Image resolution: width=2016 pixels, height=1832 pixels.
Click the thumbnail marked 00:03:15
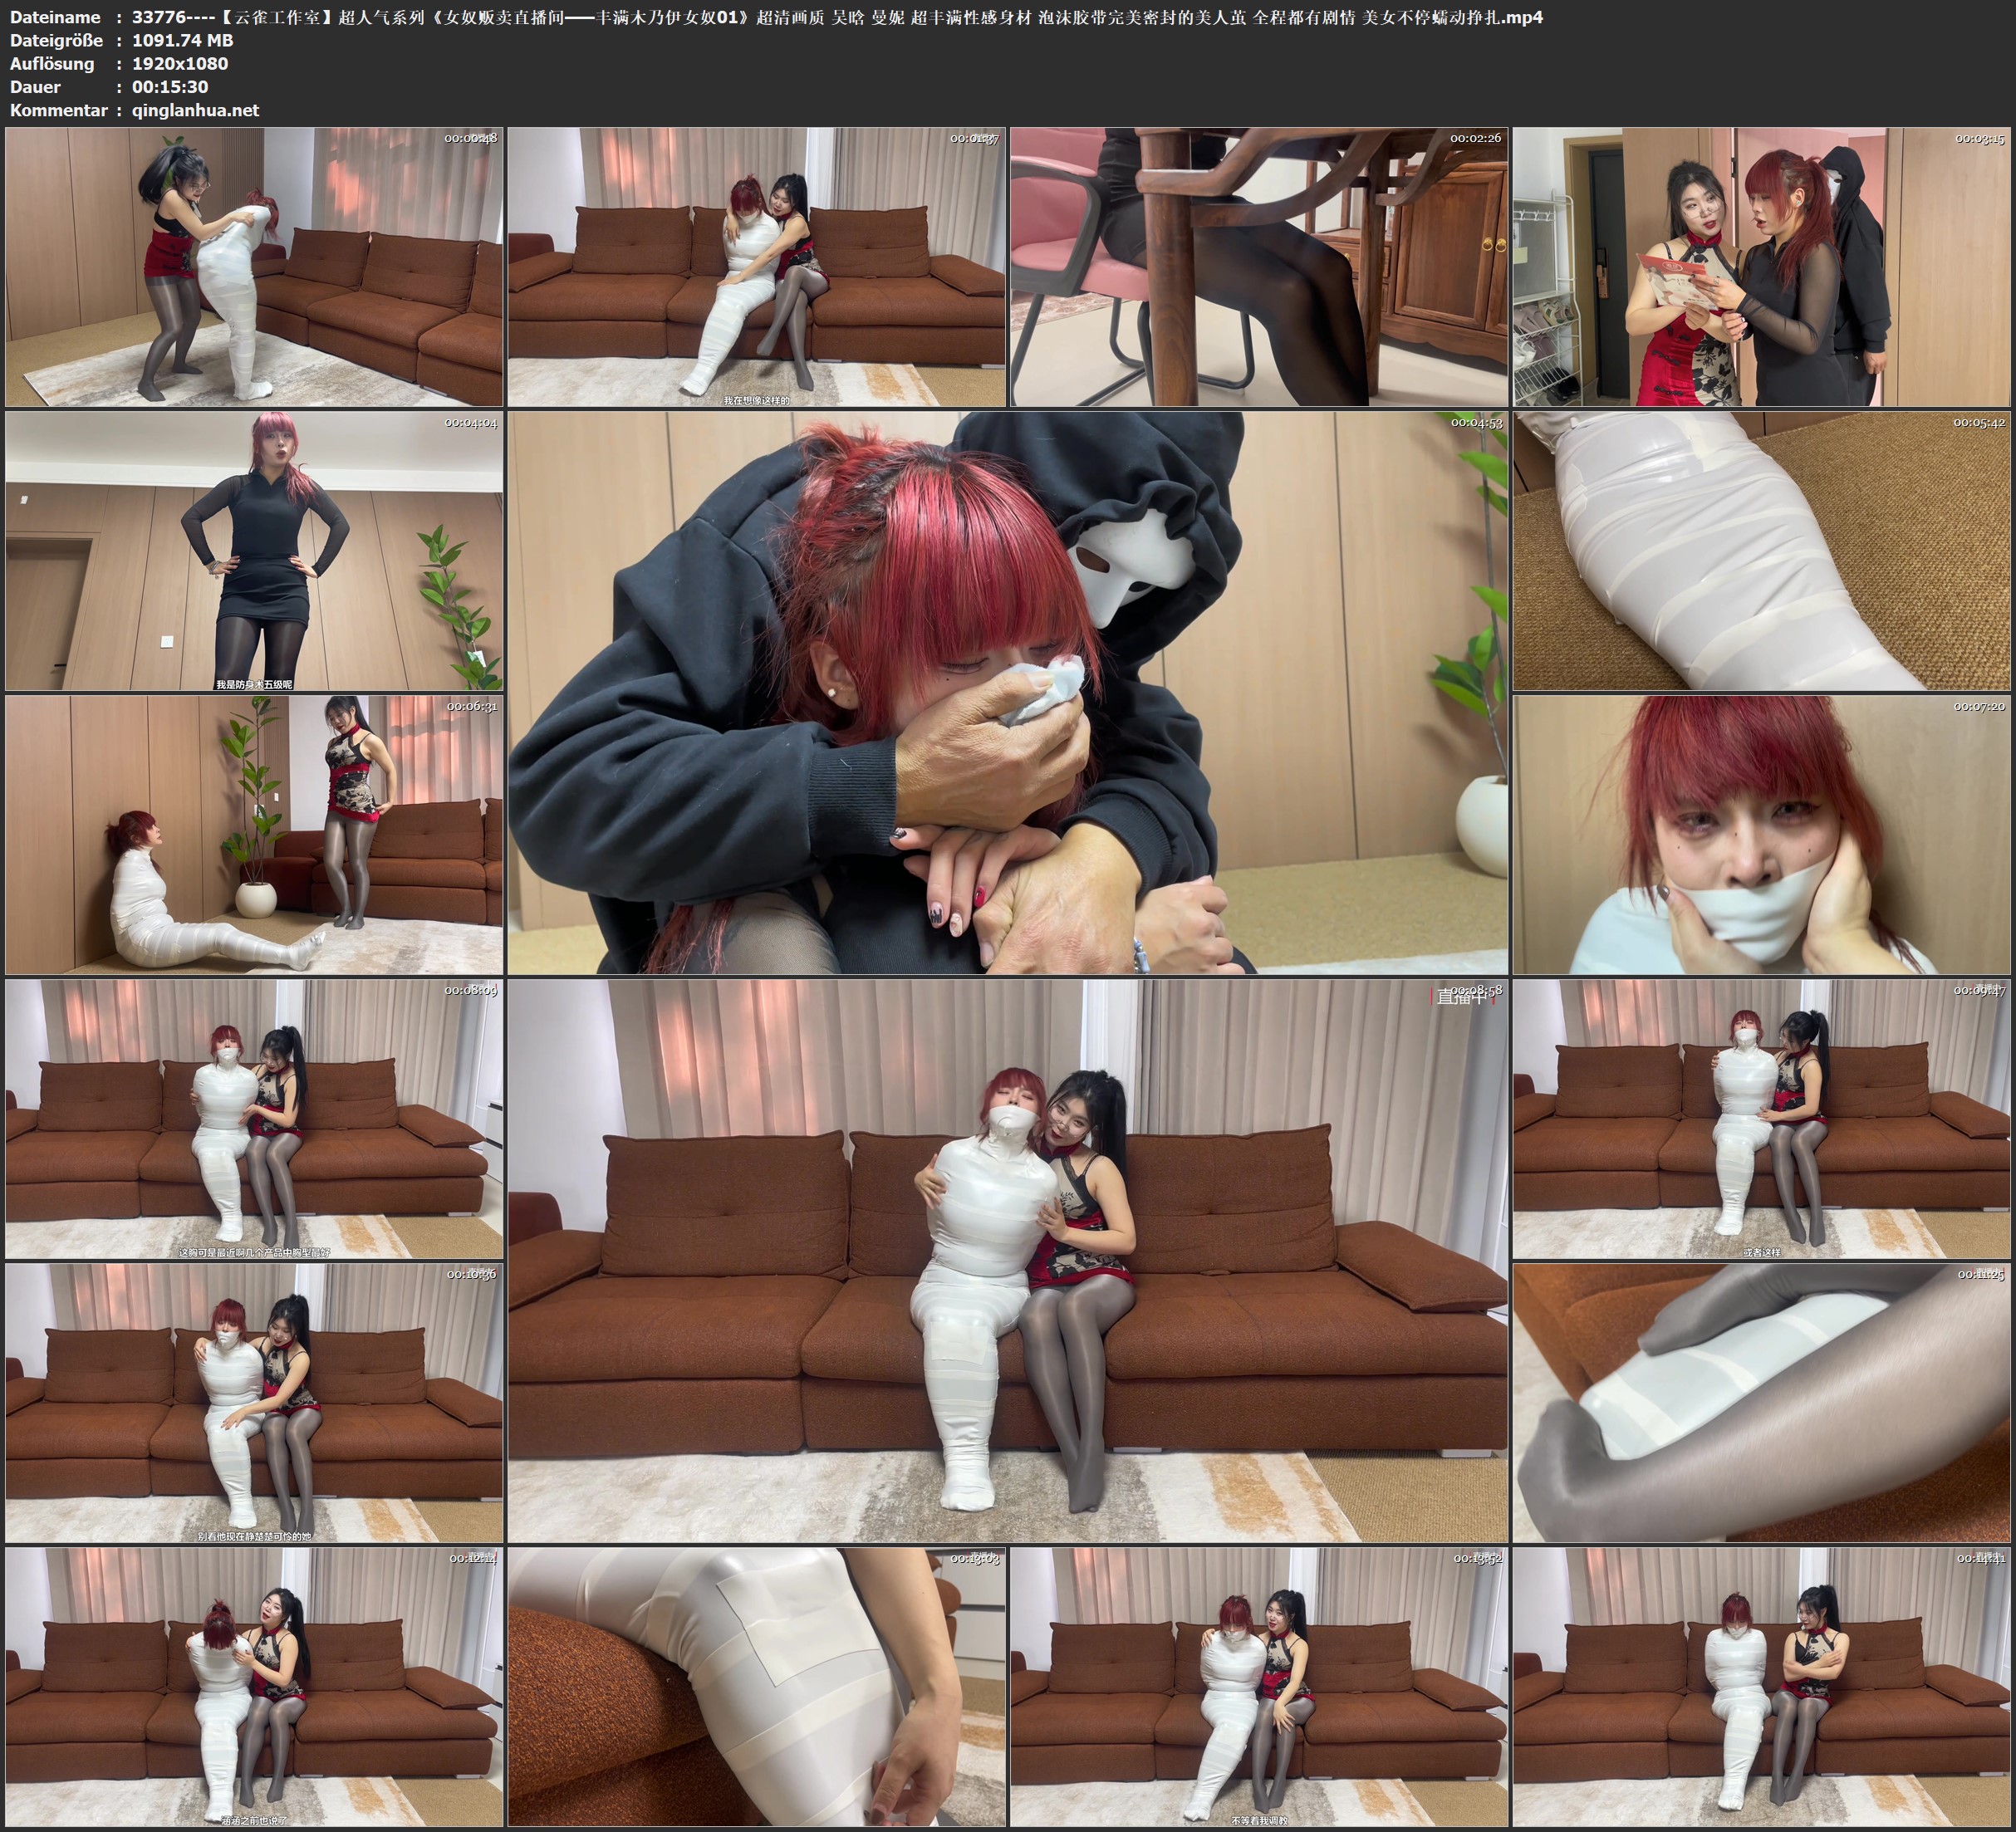[1761, 267]
